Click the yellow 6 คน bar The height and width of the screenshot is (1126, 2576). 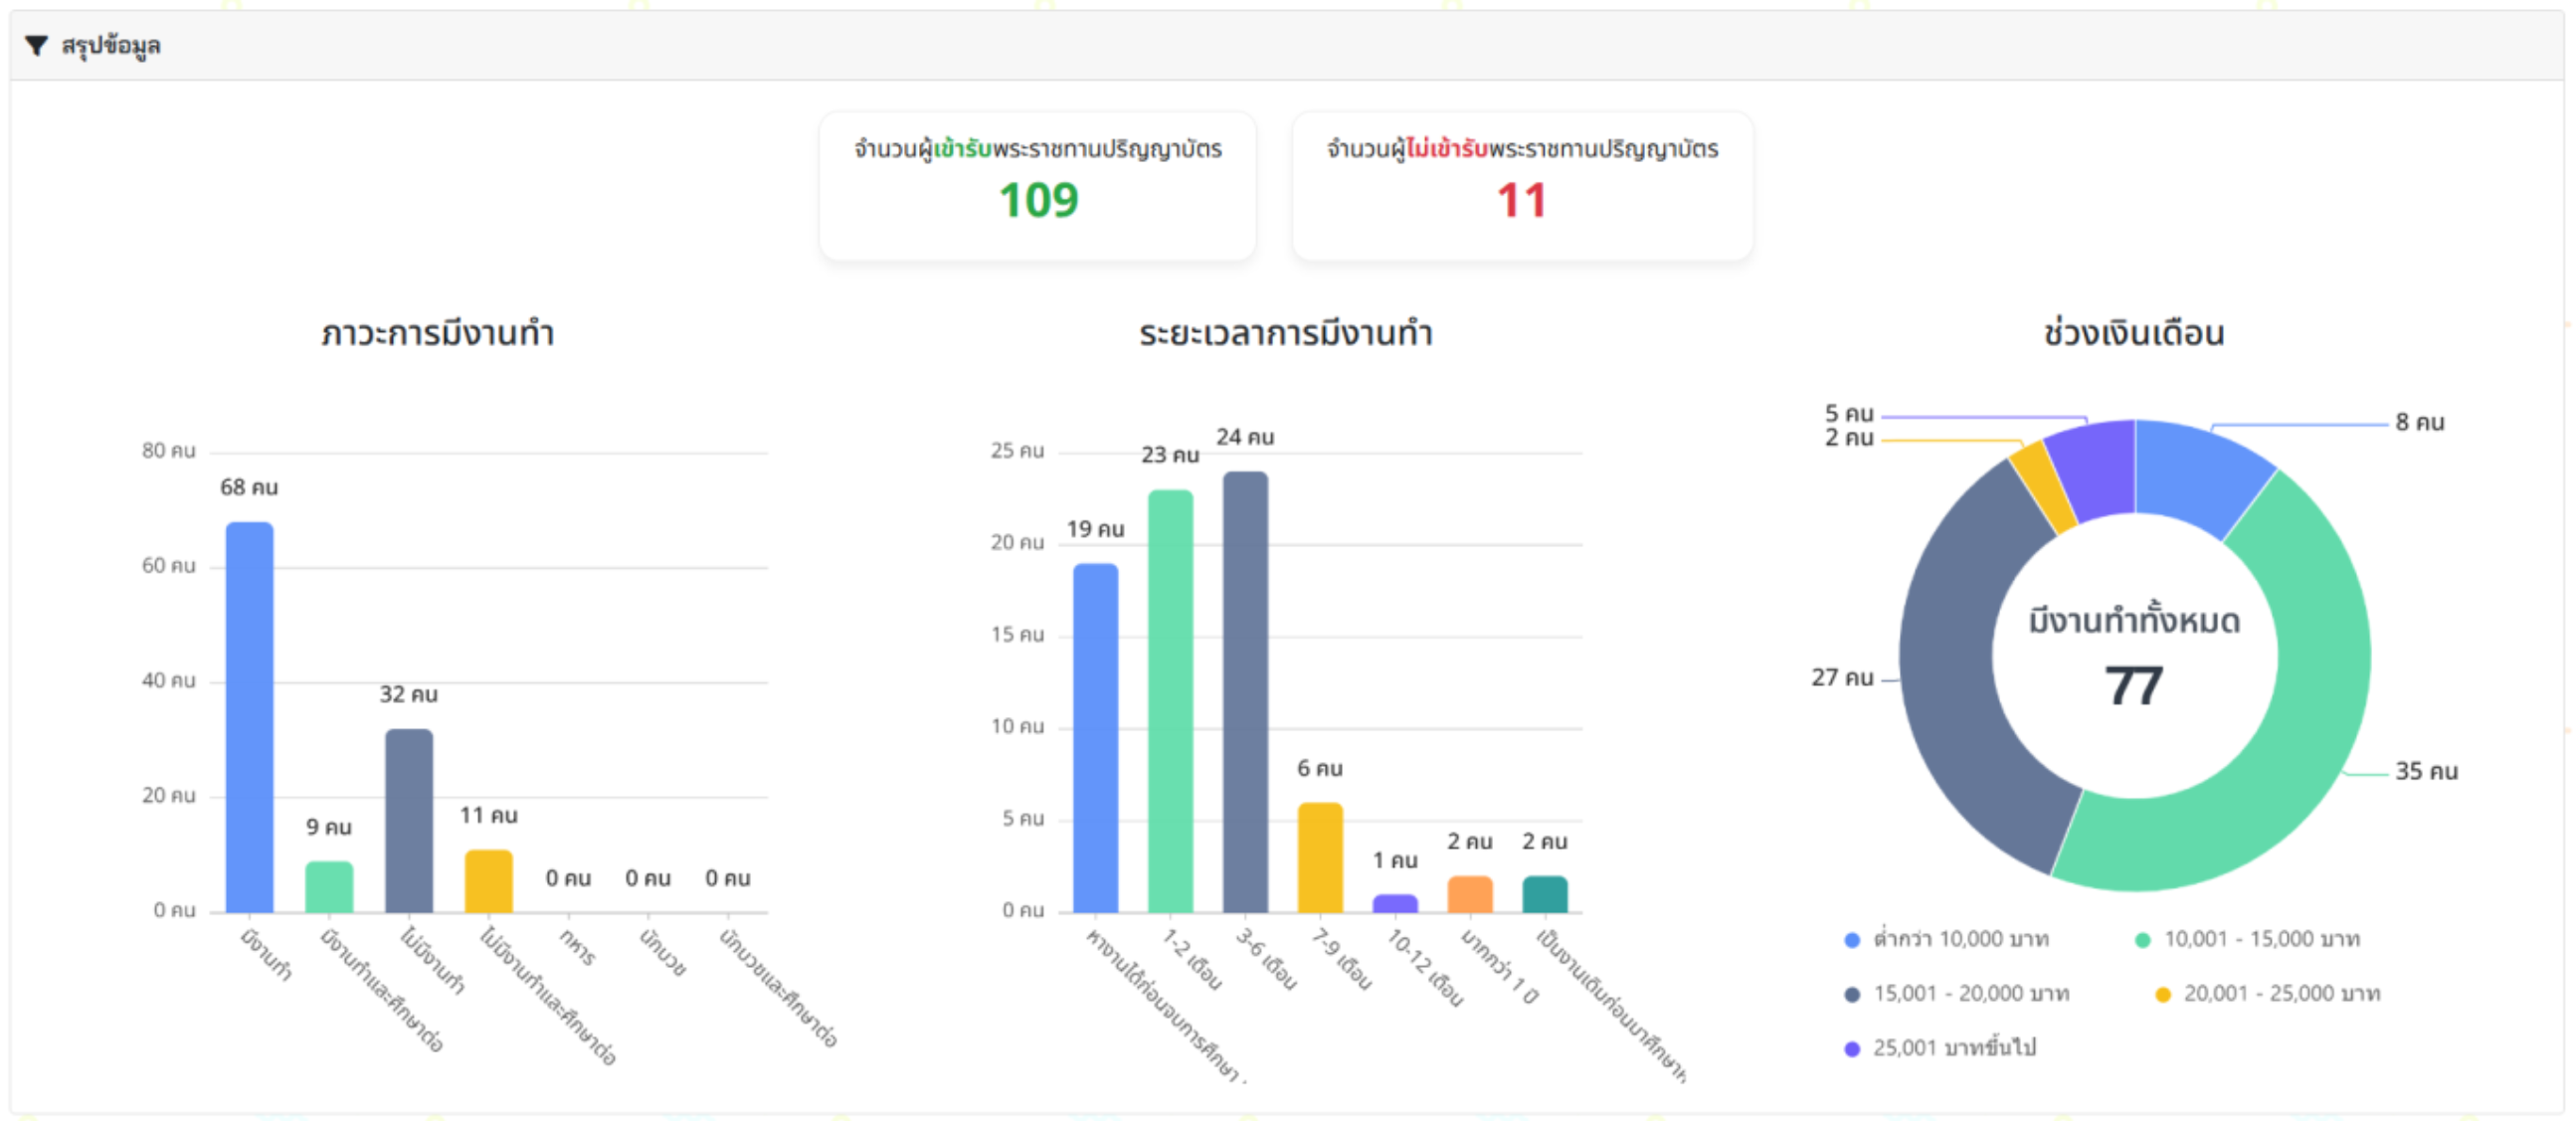point(1320,858)
